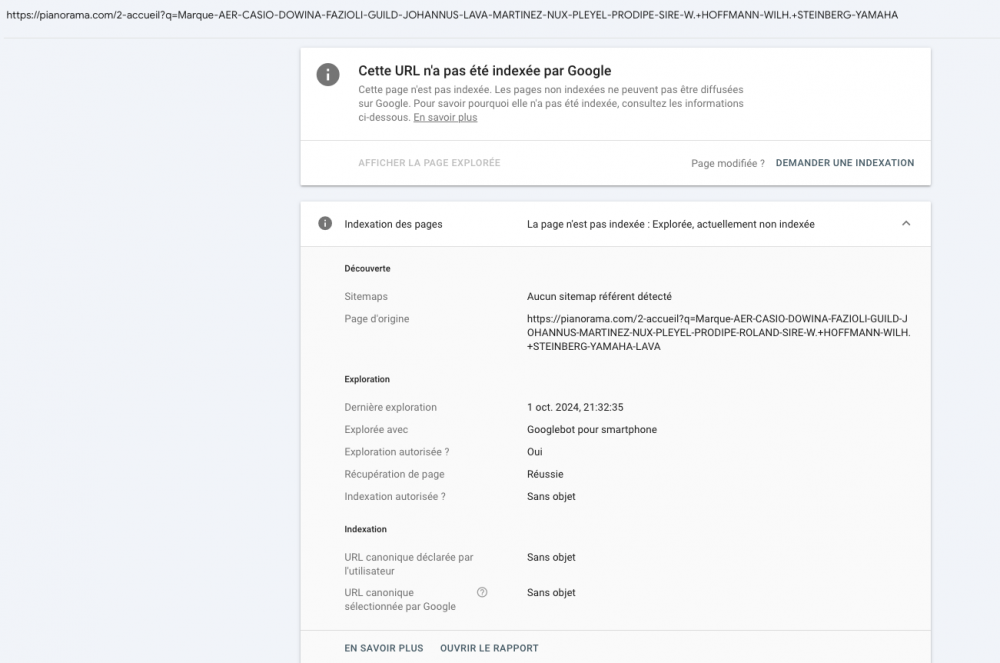Click Sans objet next to URL canonique déclarée par l'utilisateur

pyautogui.click(x=551, y=557)
